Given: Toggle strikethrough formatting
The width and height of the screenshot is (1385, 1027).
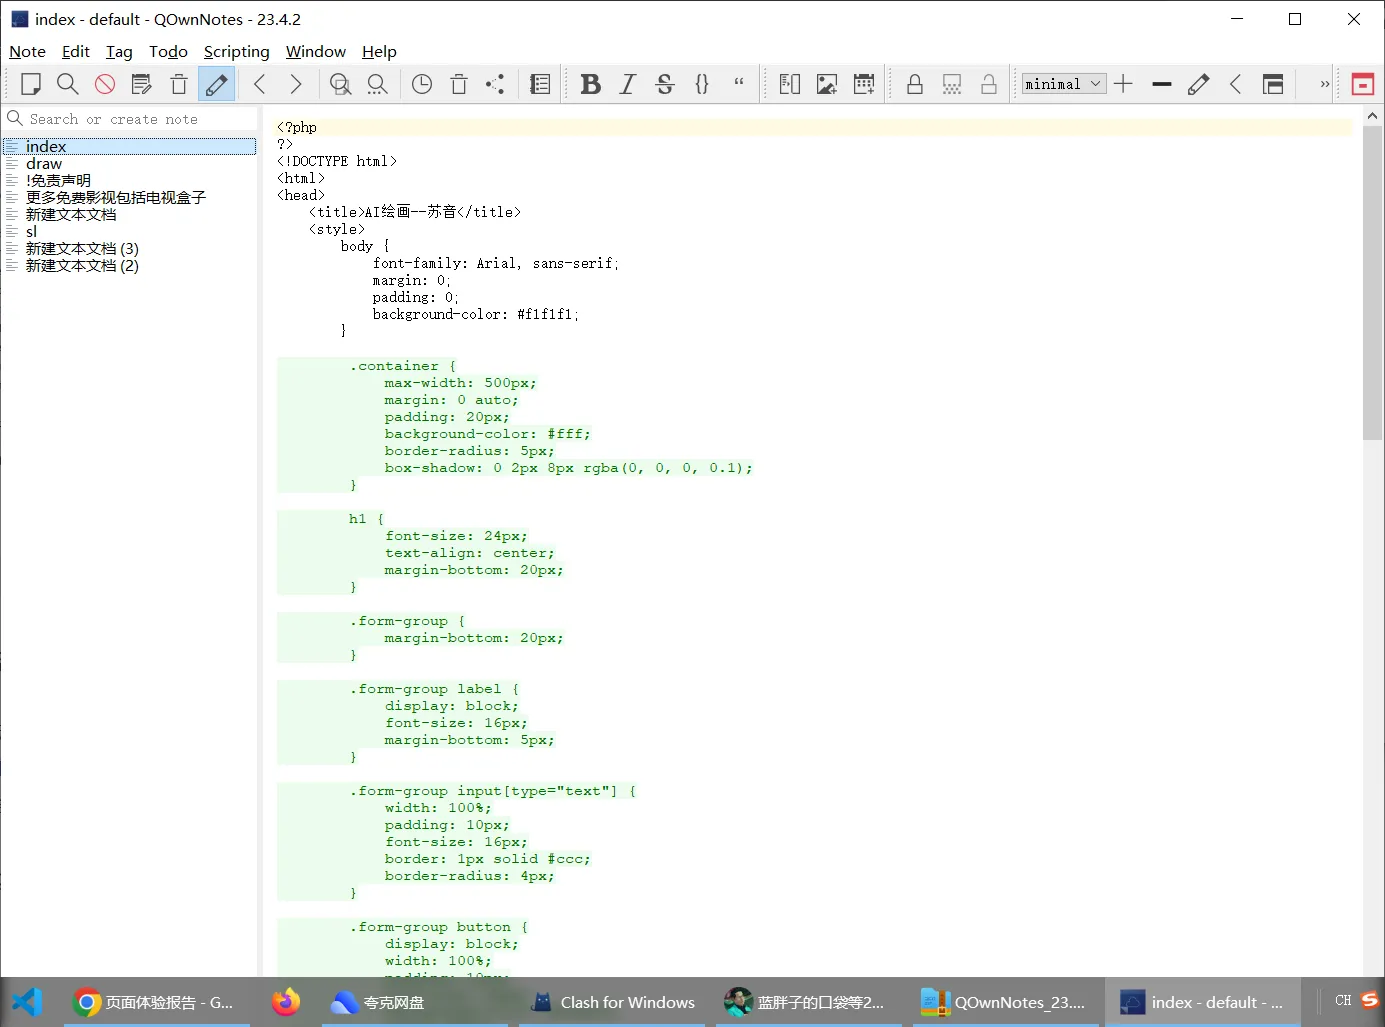Looking at the screenshot, I should click(665, 84).
